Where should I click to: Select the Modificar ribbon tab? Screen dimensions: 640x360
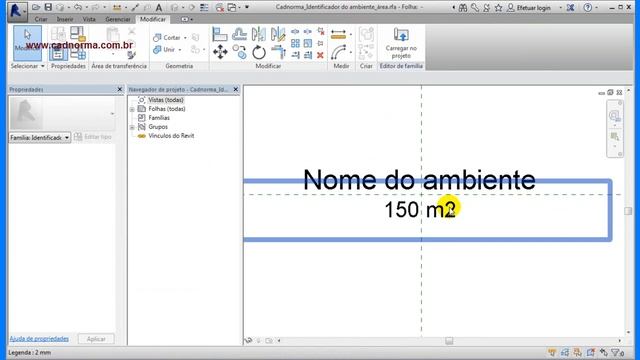point(153,19)
